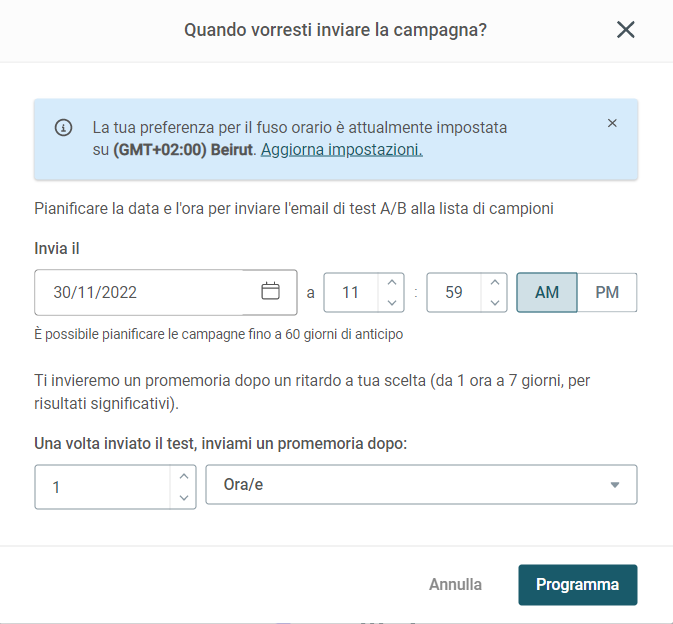Click the dropdown arrow beside Ora/e
The width and height of the screenshot is (673, 624).
(x=615, y=485)
